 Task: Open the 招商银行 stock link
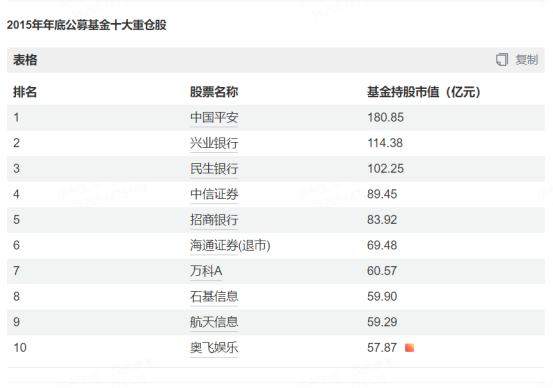click(214, 220)
